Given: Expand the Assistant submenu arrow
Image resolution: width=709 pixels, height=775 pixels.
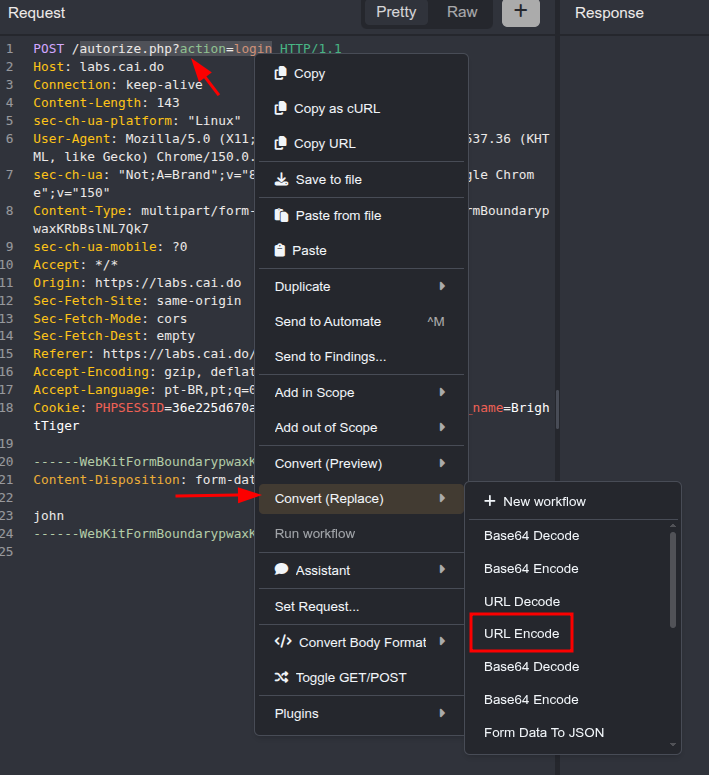Looking at the screenshot, I should (442, 569).
